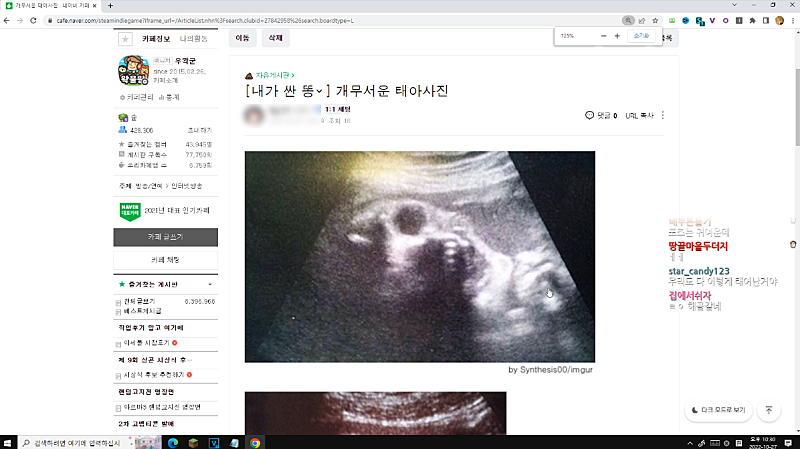The image size is (800, 449).
Task: Click the zoom magnifier icon in address bar
Action: pos(628,20)
